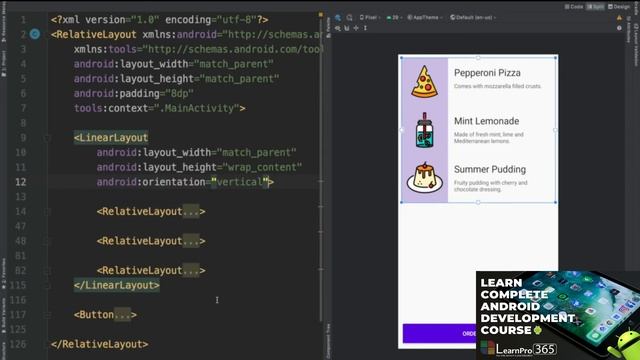Click the orientation for preview icon
This screenshot has height=360, width=640.
pyautogui.click(x=349, y=18)
